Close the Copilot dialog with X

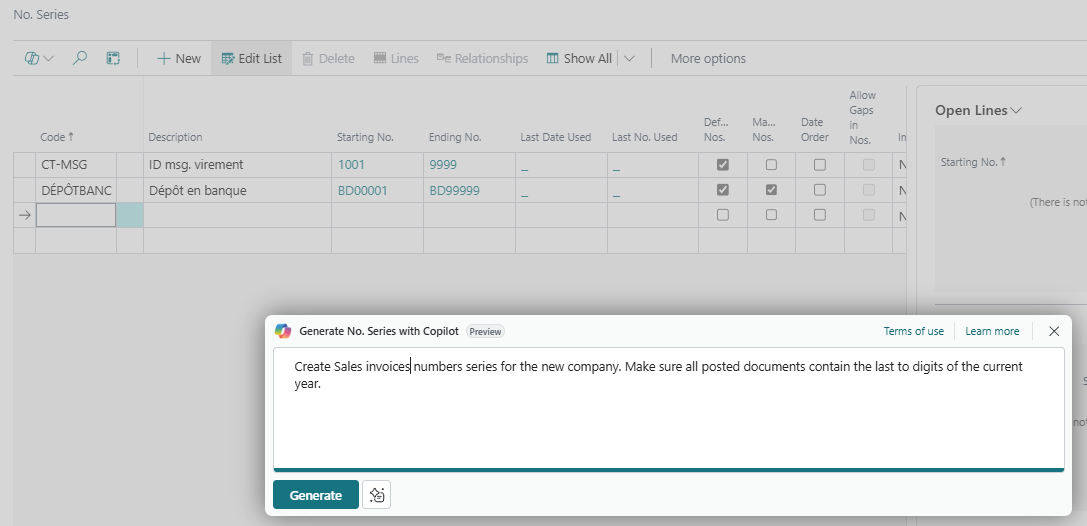pyautogui.click(x=1054, y=331)
